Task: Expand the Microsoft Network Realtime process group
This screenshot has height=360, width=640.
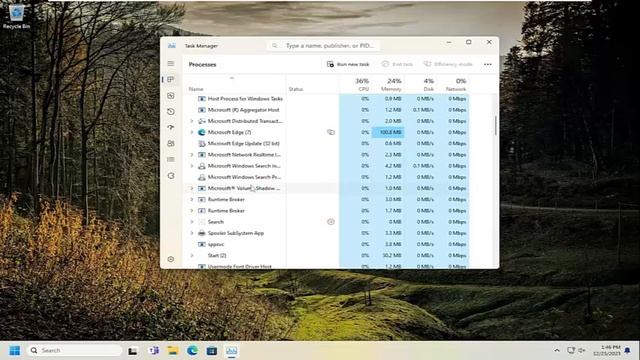Action: pos(191,155)
